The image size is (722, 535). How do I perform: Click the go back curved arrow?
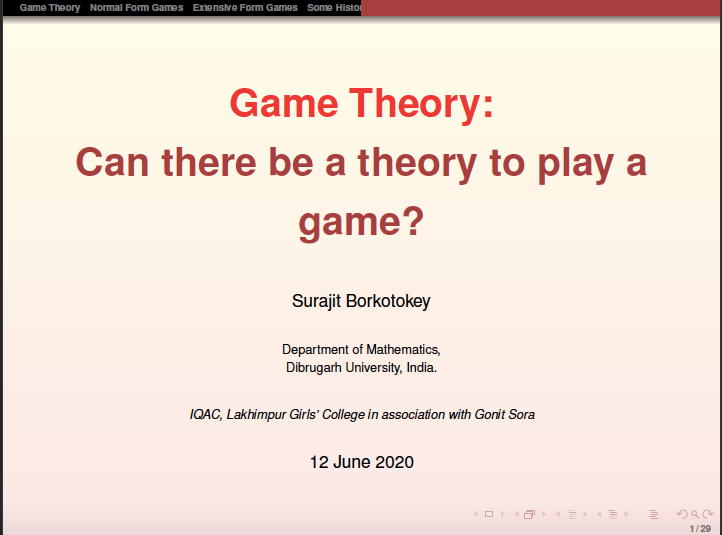[681, 514]
